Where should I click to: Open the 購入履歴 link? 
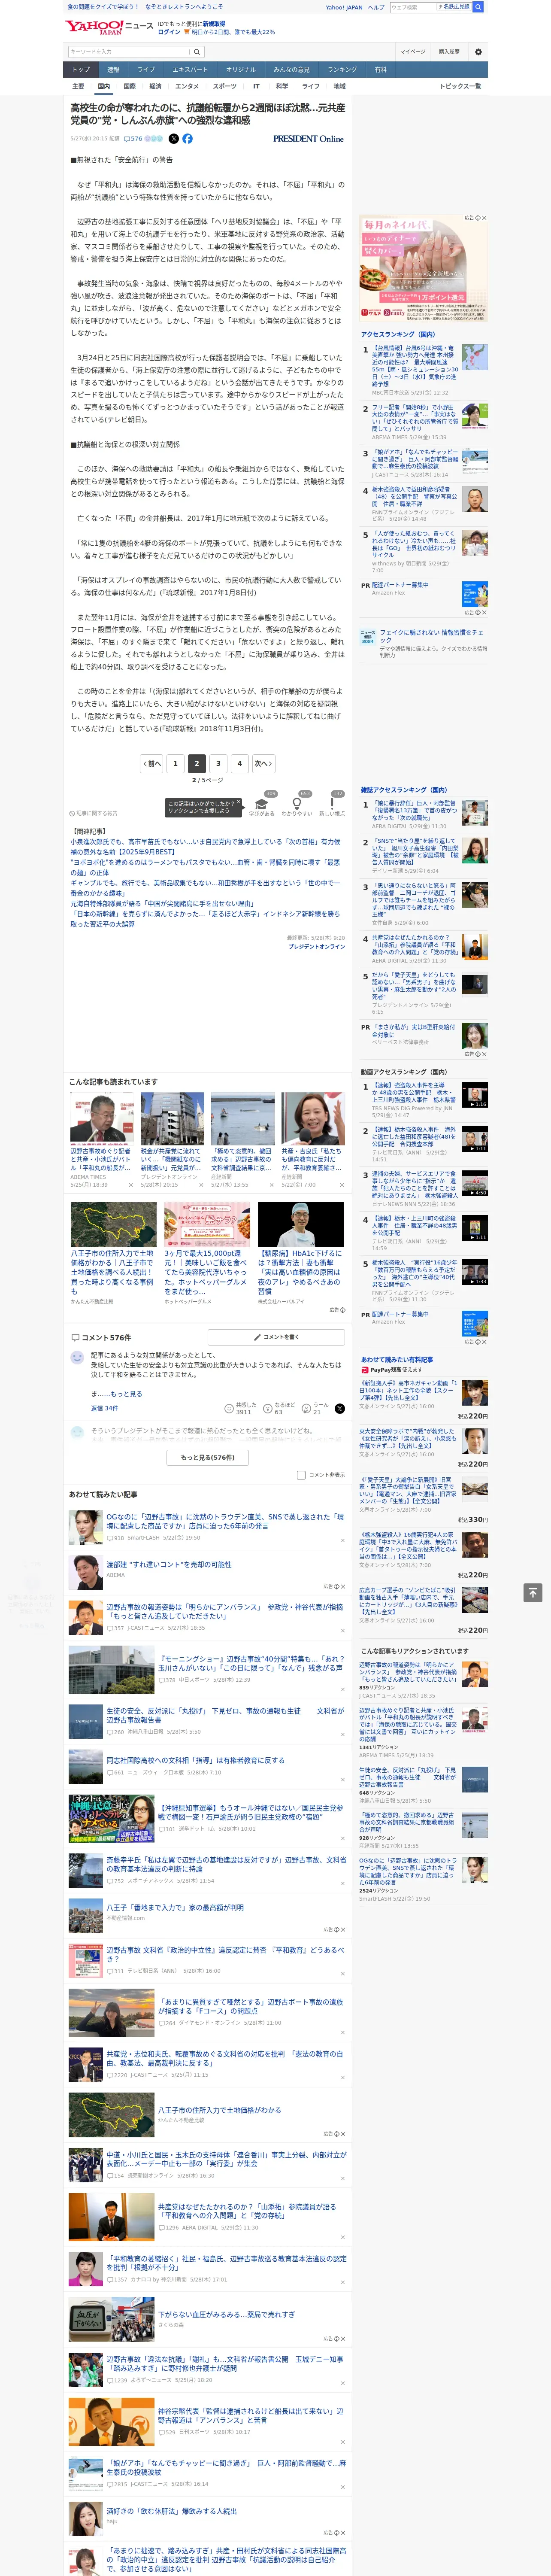(x=449, y=51)
